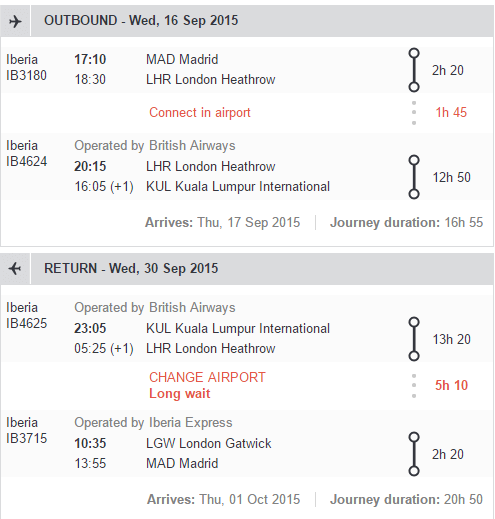Viewport: 495px width, 519px height.
Task: Click the outbound airplane icon
Action: pos(15,22)
